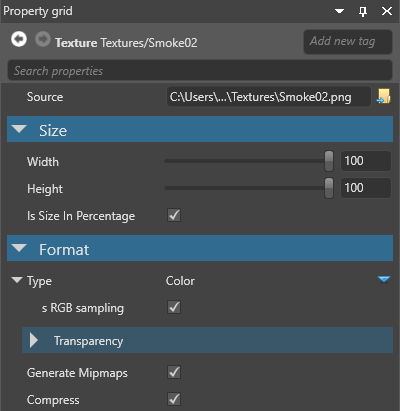This screenshot has width=400, height=411.
Task: Toggle sRGB sampling checkbox
Action: pyautogui.click(x=174, y=307)
